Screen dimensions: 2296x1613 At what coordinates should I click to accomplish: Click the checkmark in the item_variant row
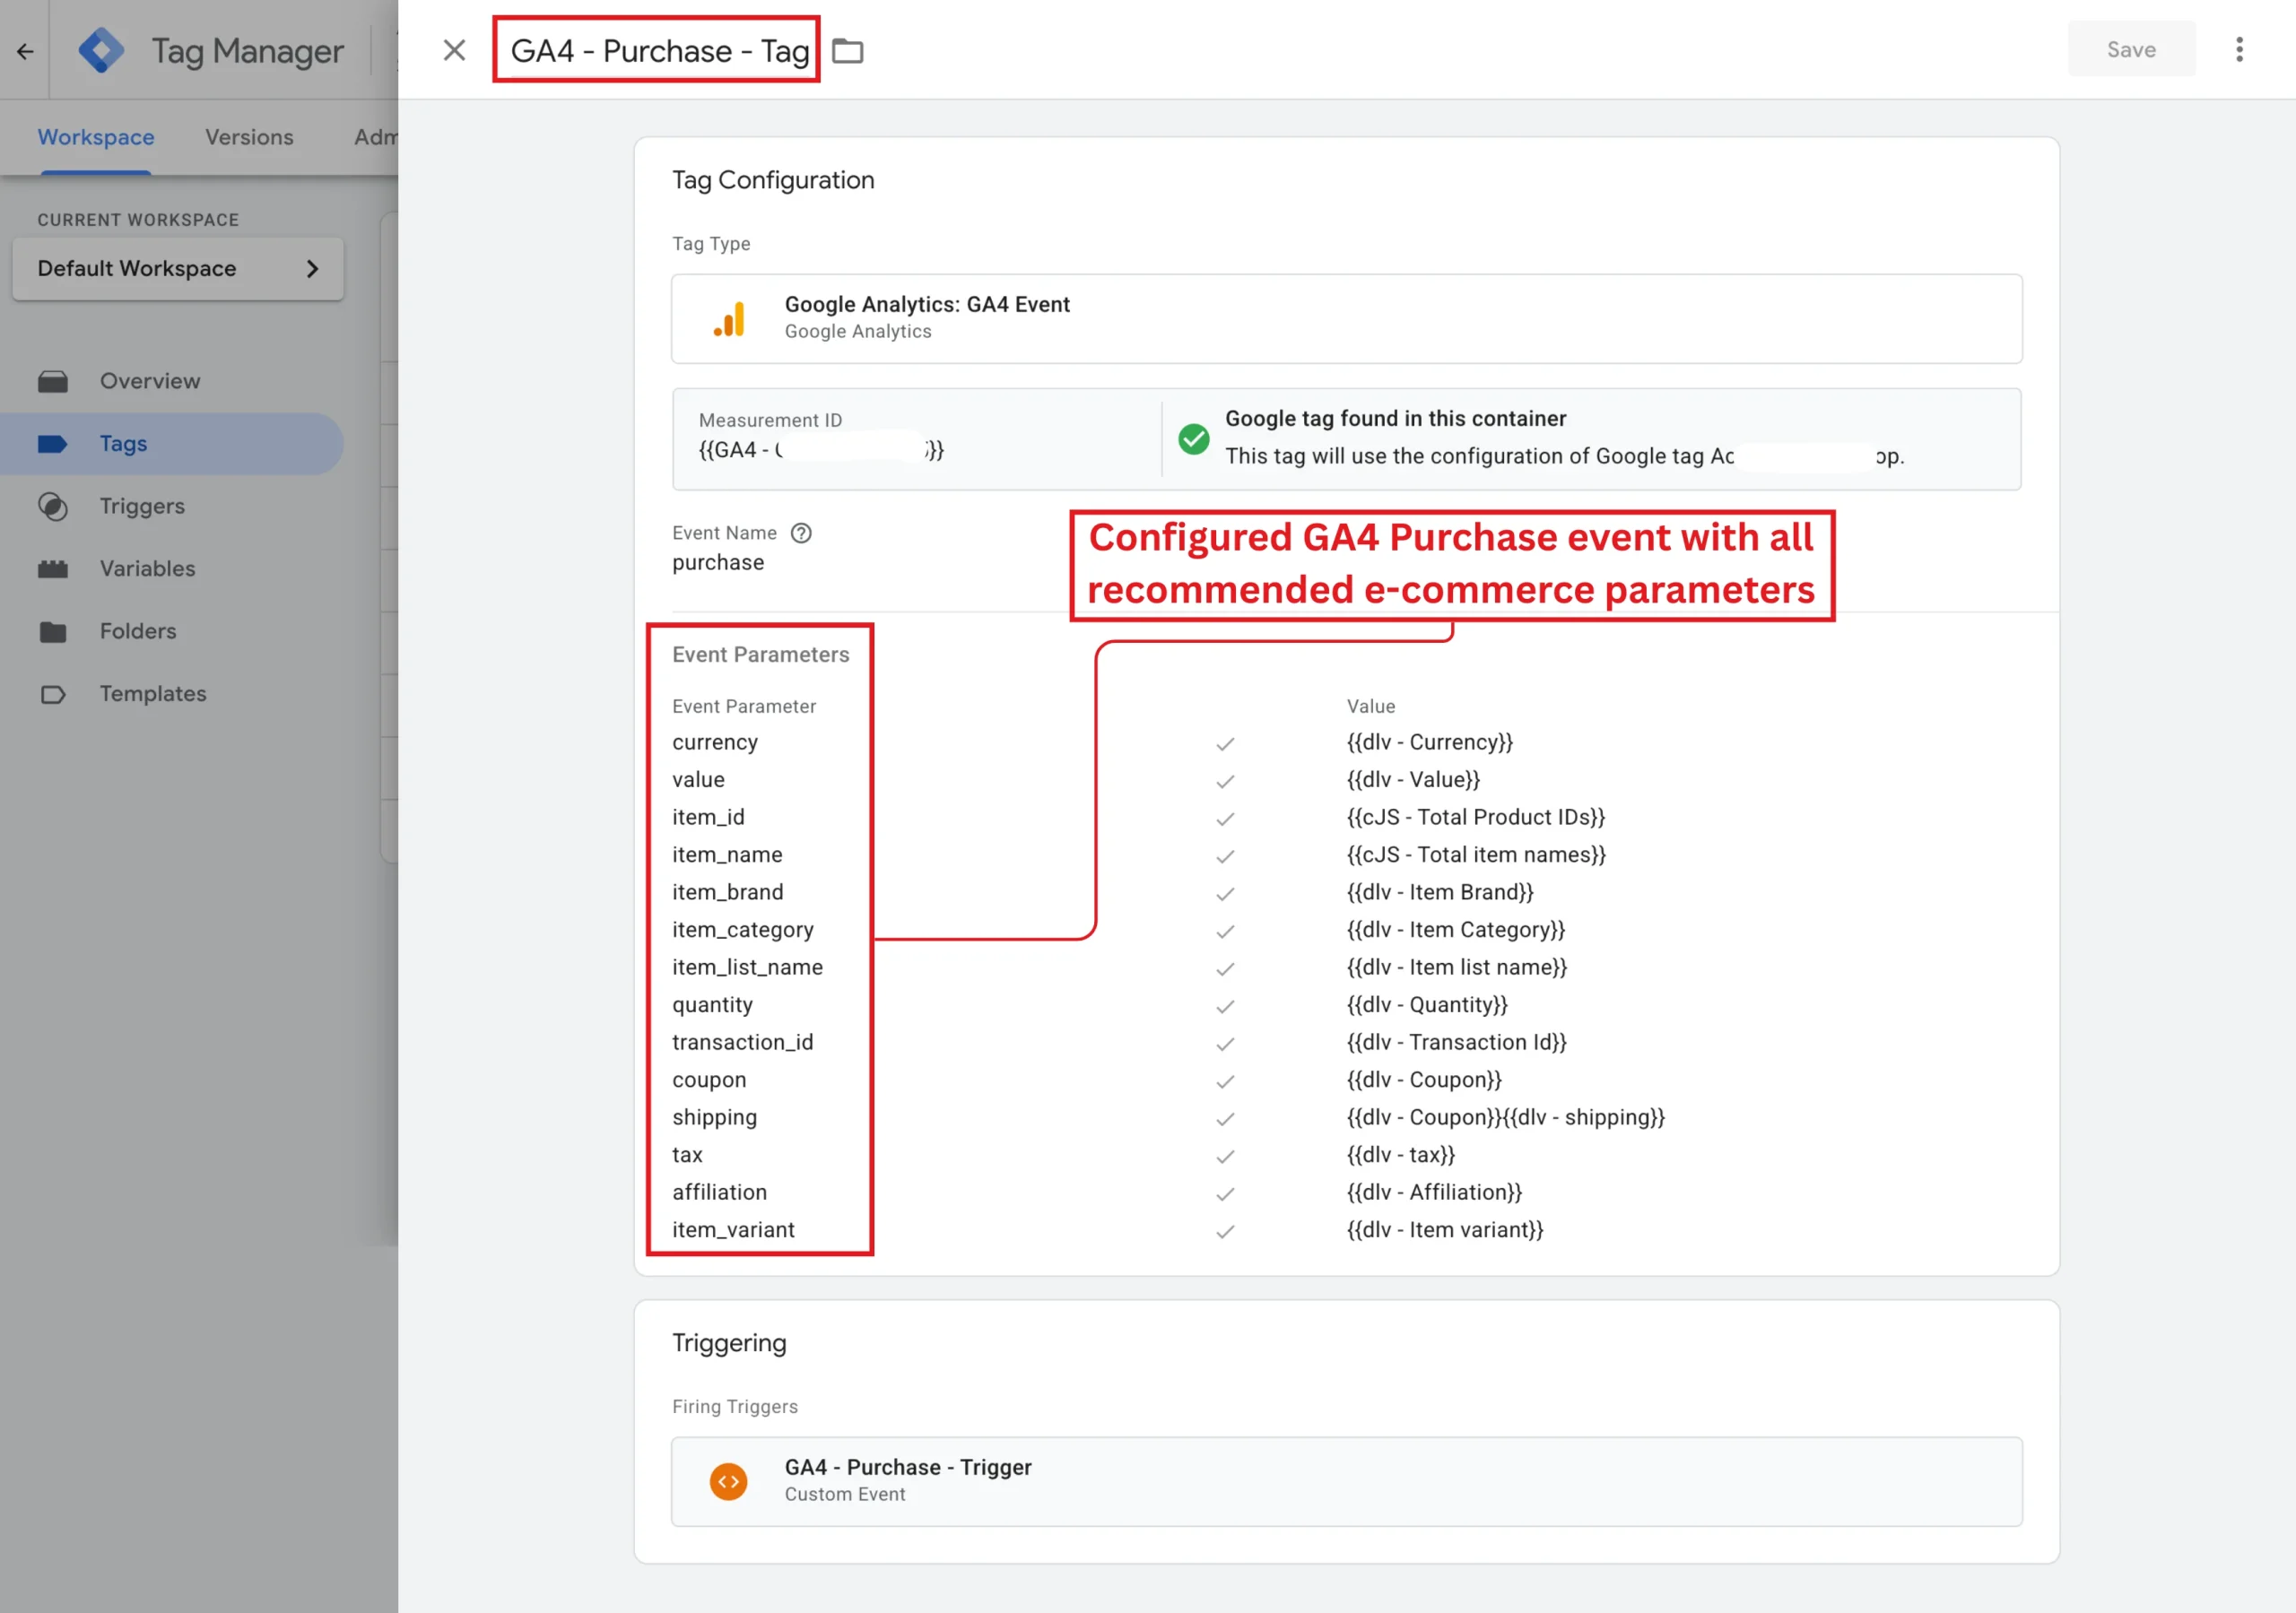pos(1225,1232)
